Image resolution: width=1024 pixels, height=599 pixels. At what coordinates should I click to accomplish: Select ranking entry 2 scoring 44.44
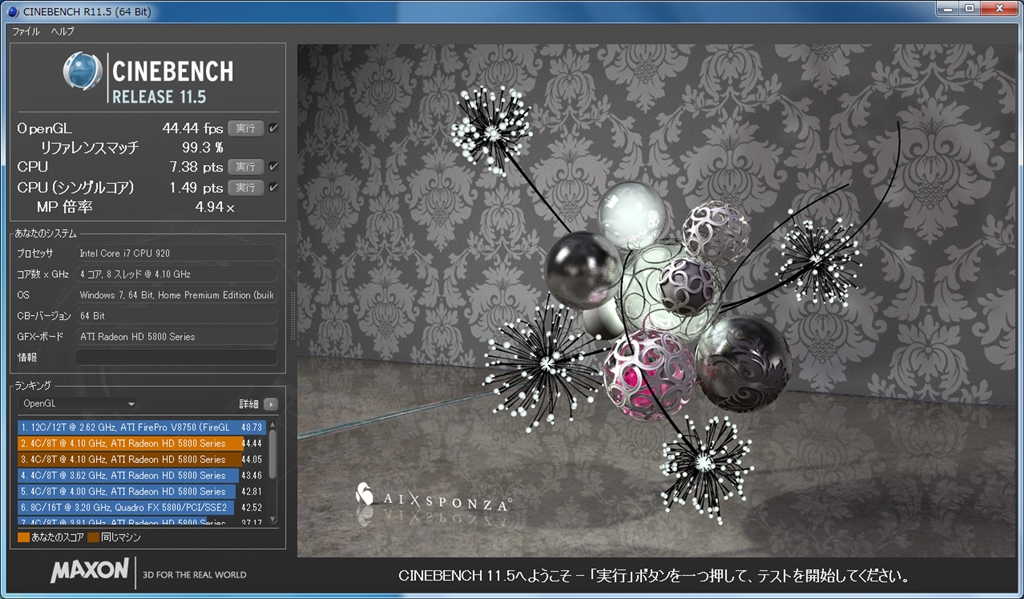coord(142,443)
